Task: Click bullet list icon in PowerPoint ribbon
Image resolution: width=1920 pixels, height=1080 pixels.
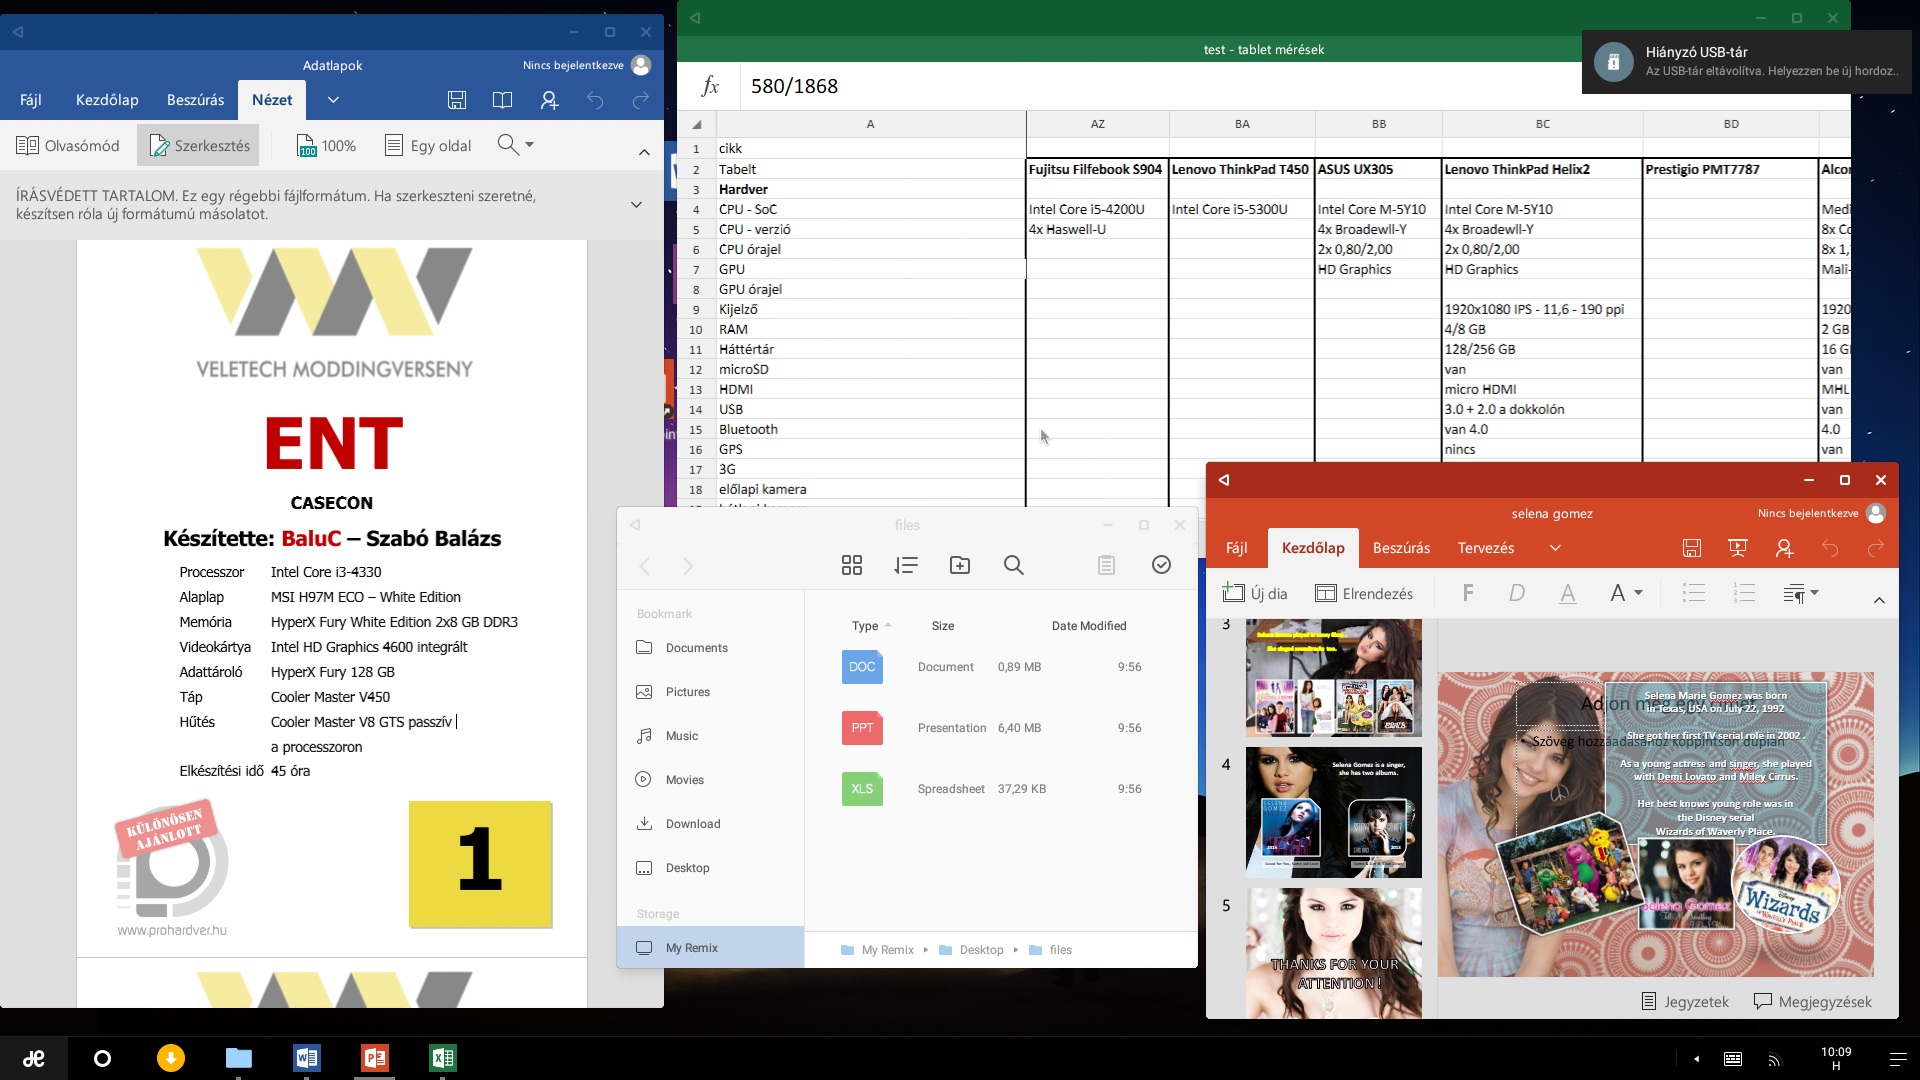Action: 1694,593
